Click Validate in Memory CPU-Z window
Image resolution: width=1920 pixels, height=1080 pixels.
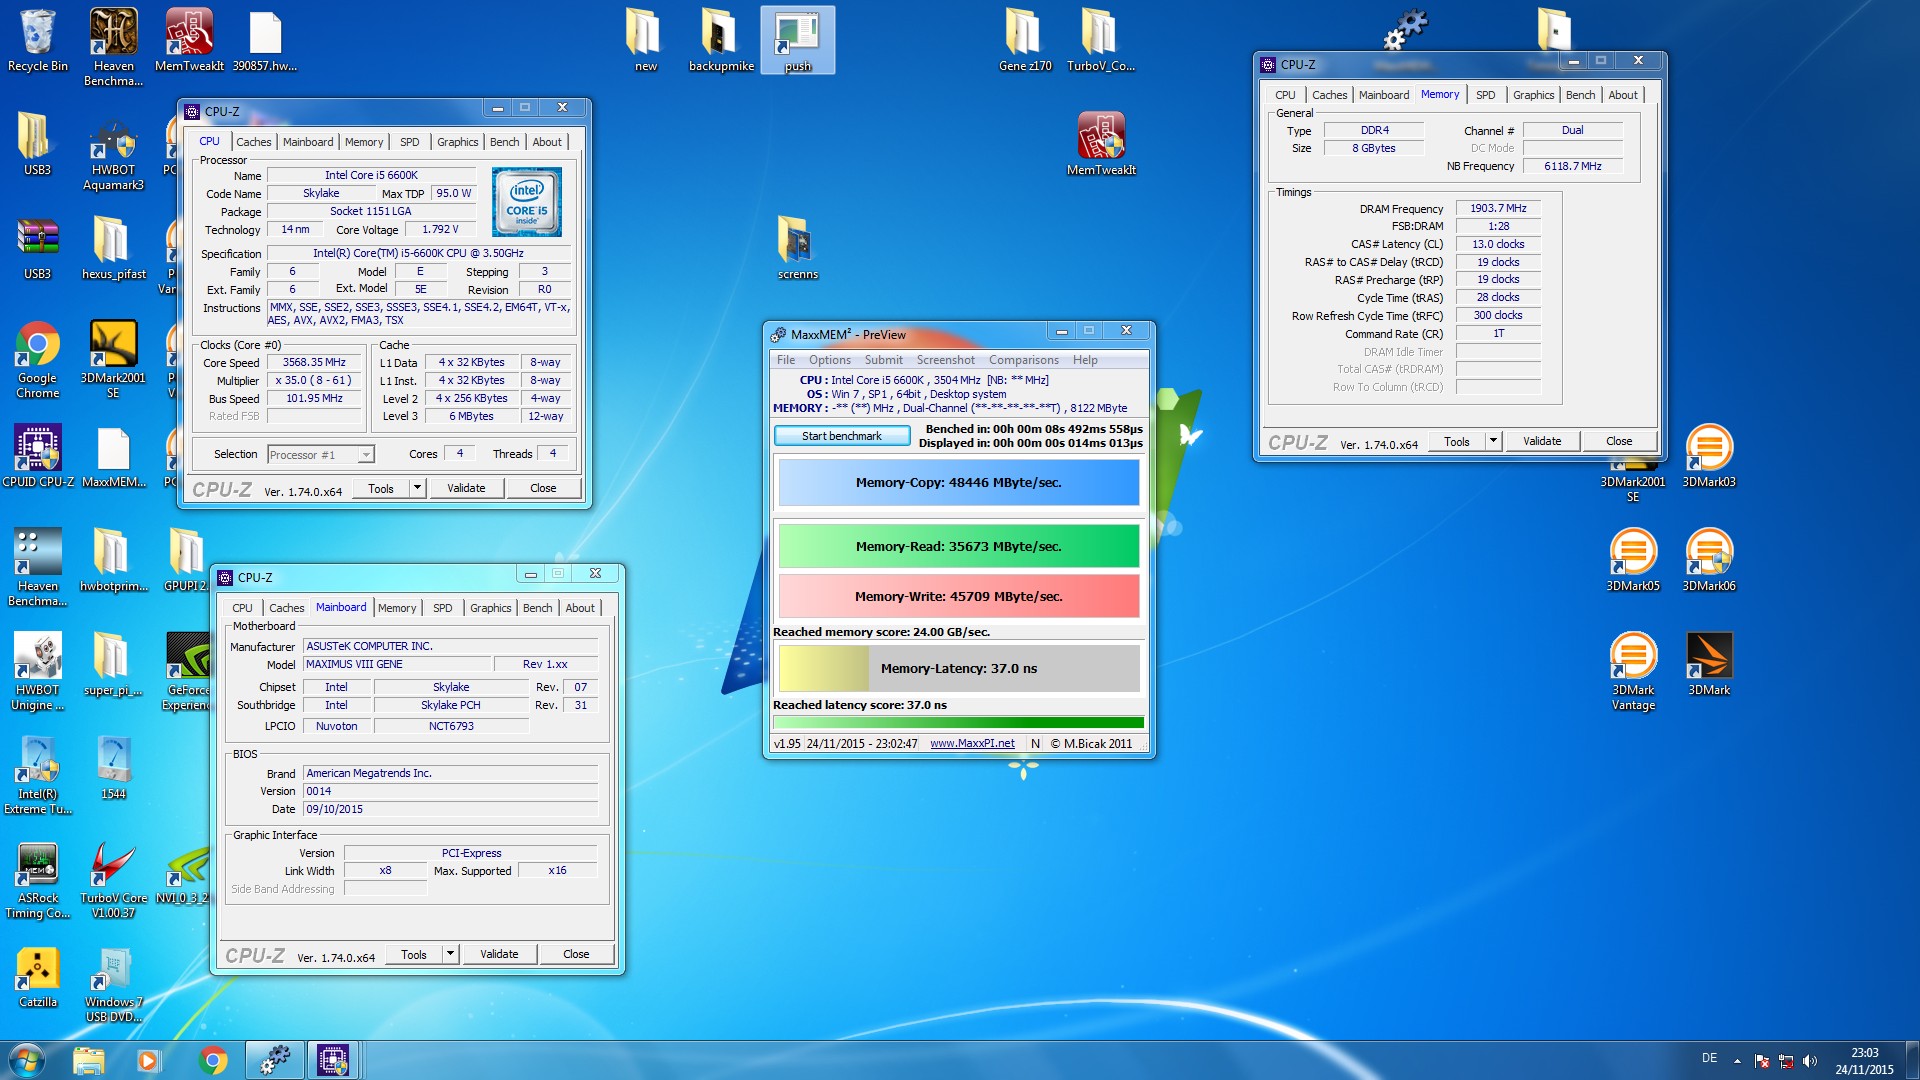click(x=1542, y=441)
